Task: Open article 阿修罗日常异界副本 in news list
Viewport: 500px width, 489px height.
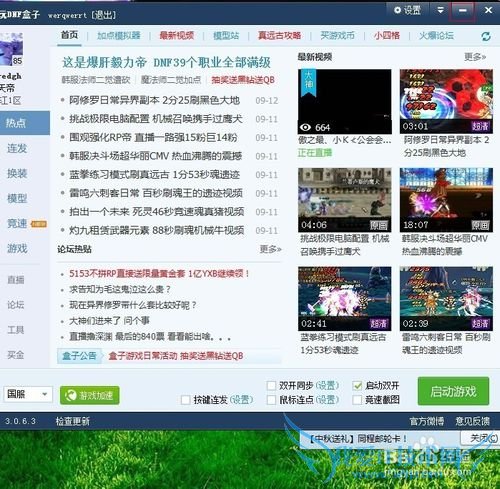Action: [154, 100]
